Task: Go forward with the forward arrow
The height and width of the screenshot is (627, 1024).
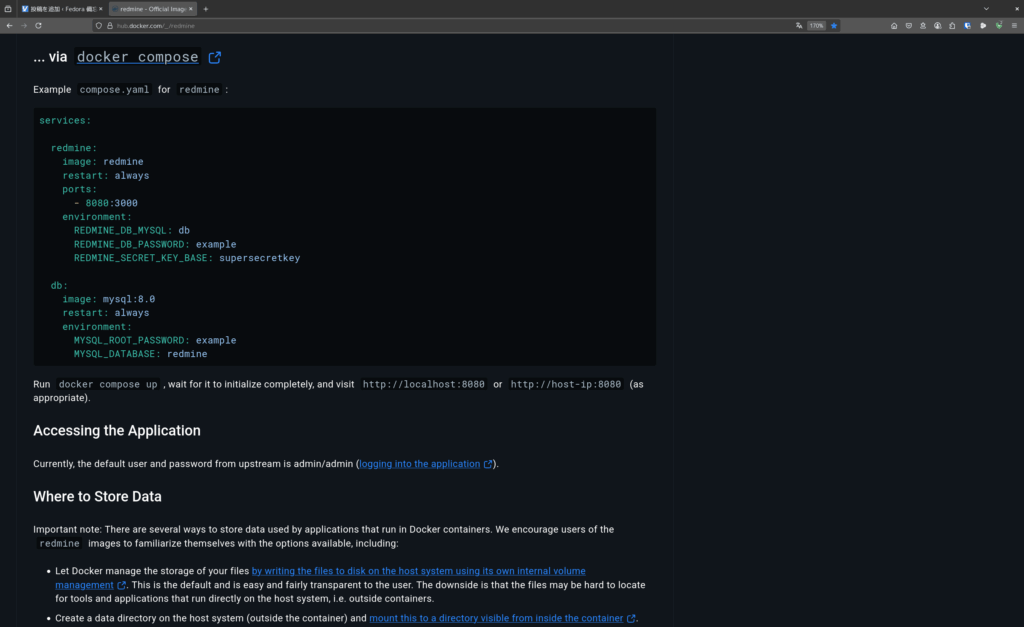Action: click(x=24, y=25)
